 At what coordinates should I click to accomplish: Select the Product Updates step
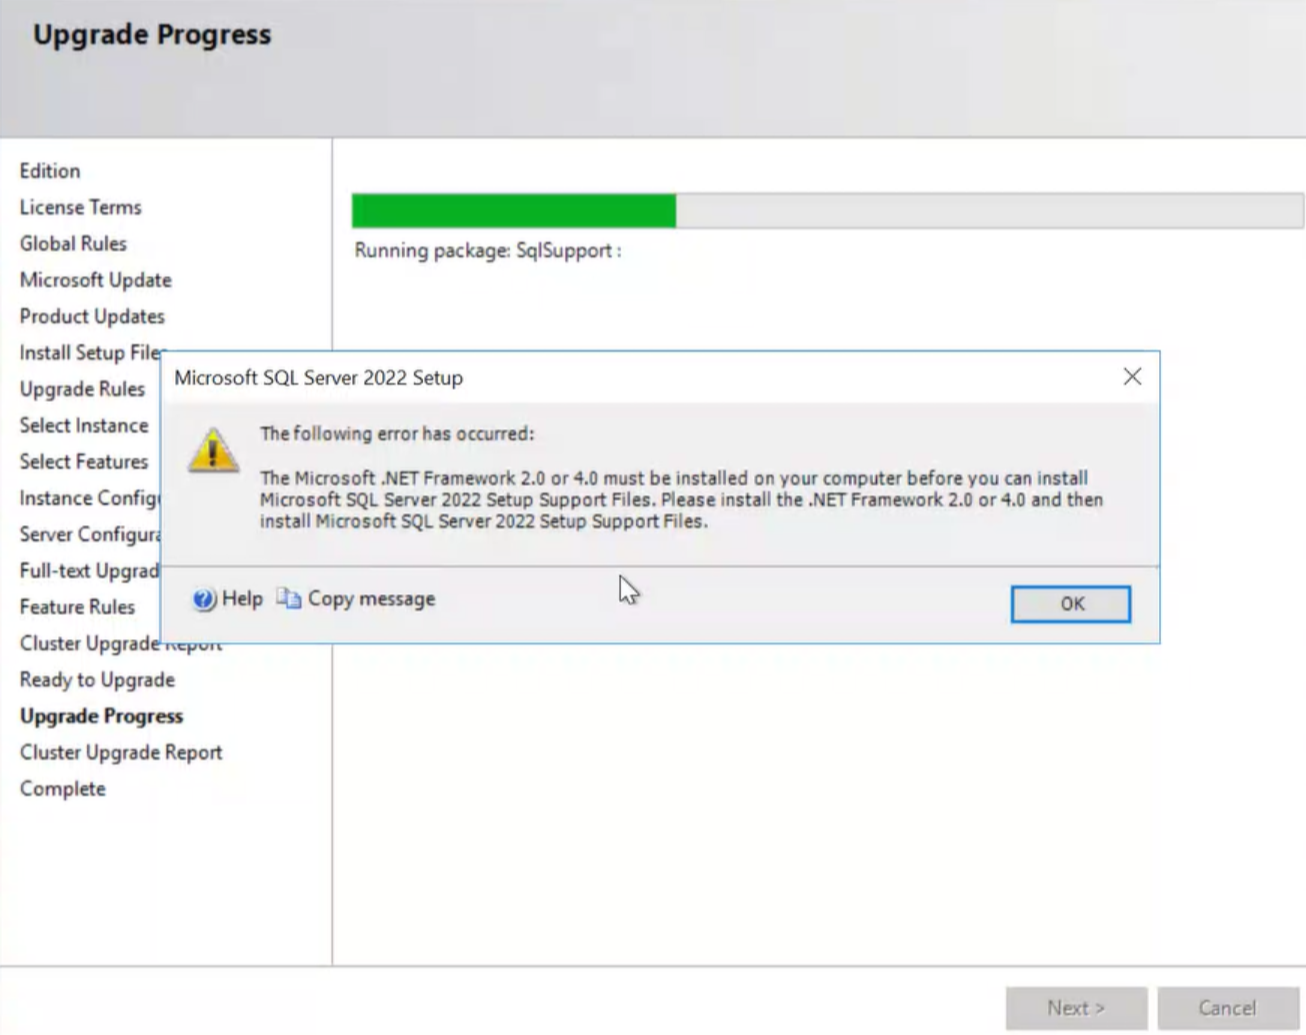[x=92, y=316]
